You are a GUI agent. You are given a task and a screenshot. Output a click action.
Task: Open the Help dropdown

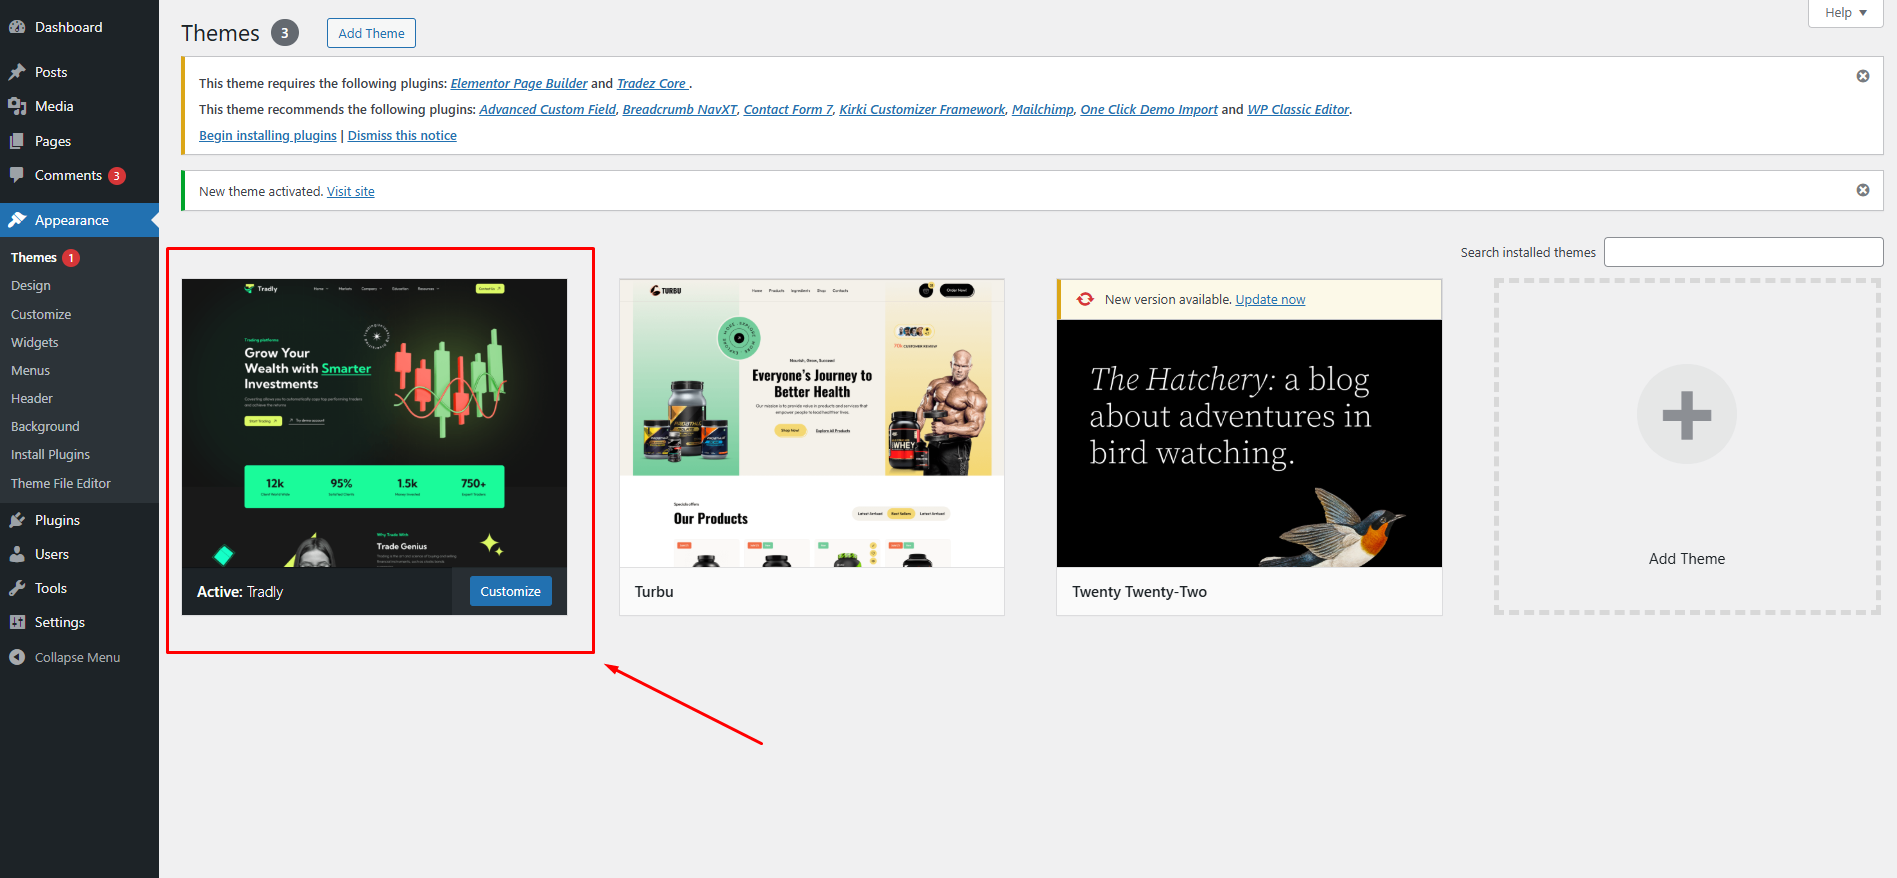pyautogui.click(x=1846, y=13)
